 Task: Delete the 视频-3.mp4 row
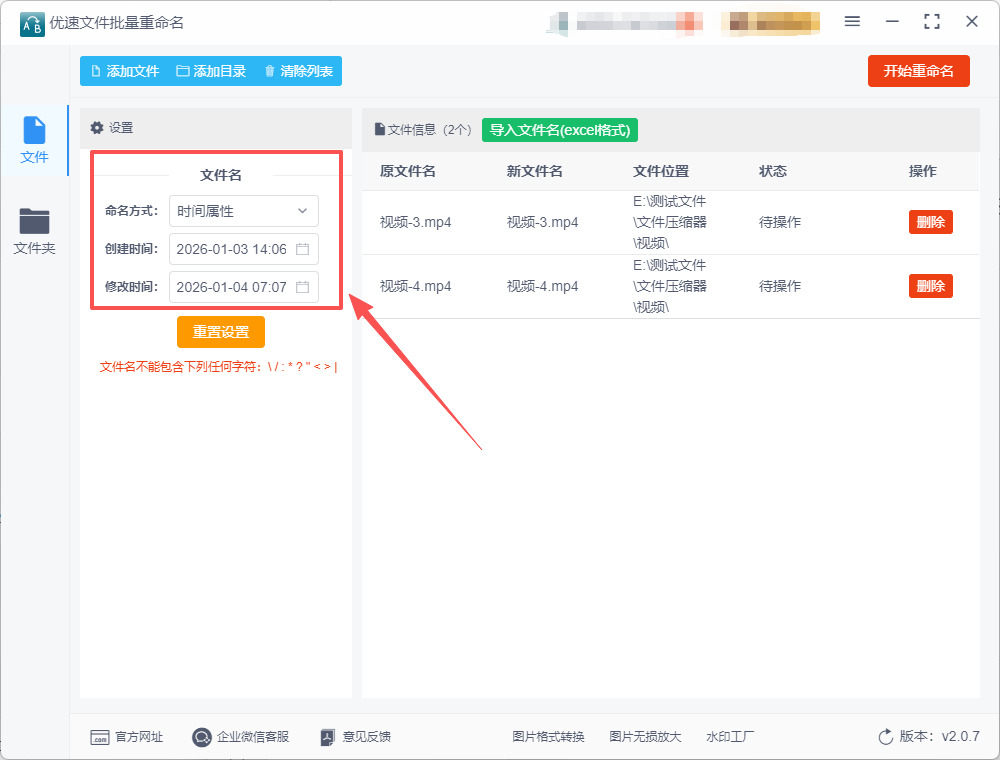click(x=930, y=222)
